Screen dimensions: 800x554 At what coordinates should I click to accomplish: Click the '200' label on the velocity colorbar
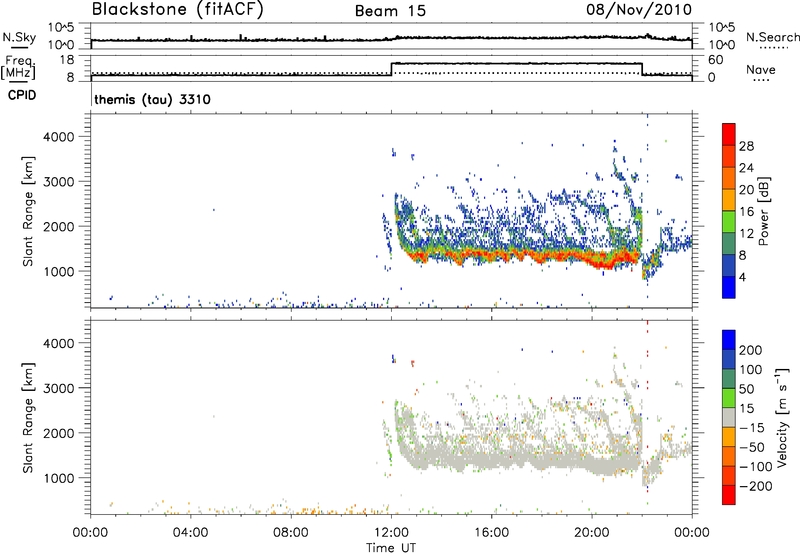click(x=751, y=350)
